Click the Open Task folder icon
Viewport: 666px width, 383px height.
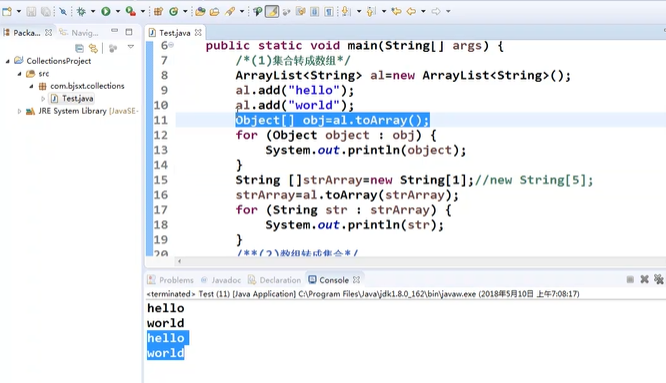214,11
